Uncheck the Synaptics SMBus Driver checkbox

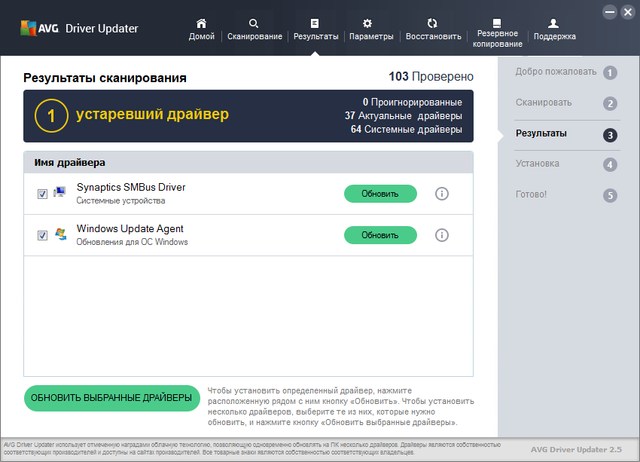pyautogui.click(x=42, y=194)
